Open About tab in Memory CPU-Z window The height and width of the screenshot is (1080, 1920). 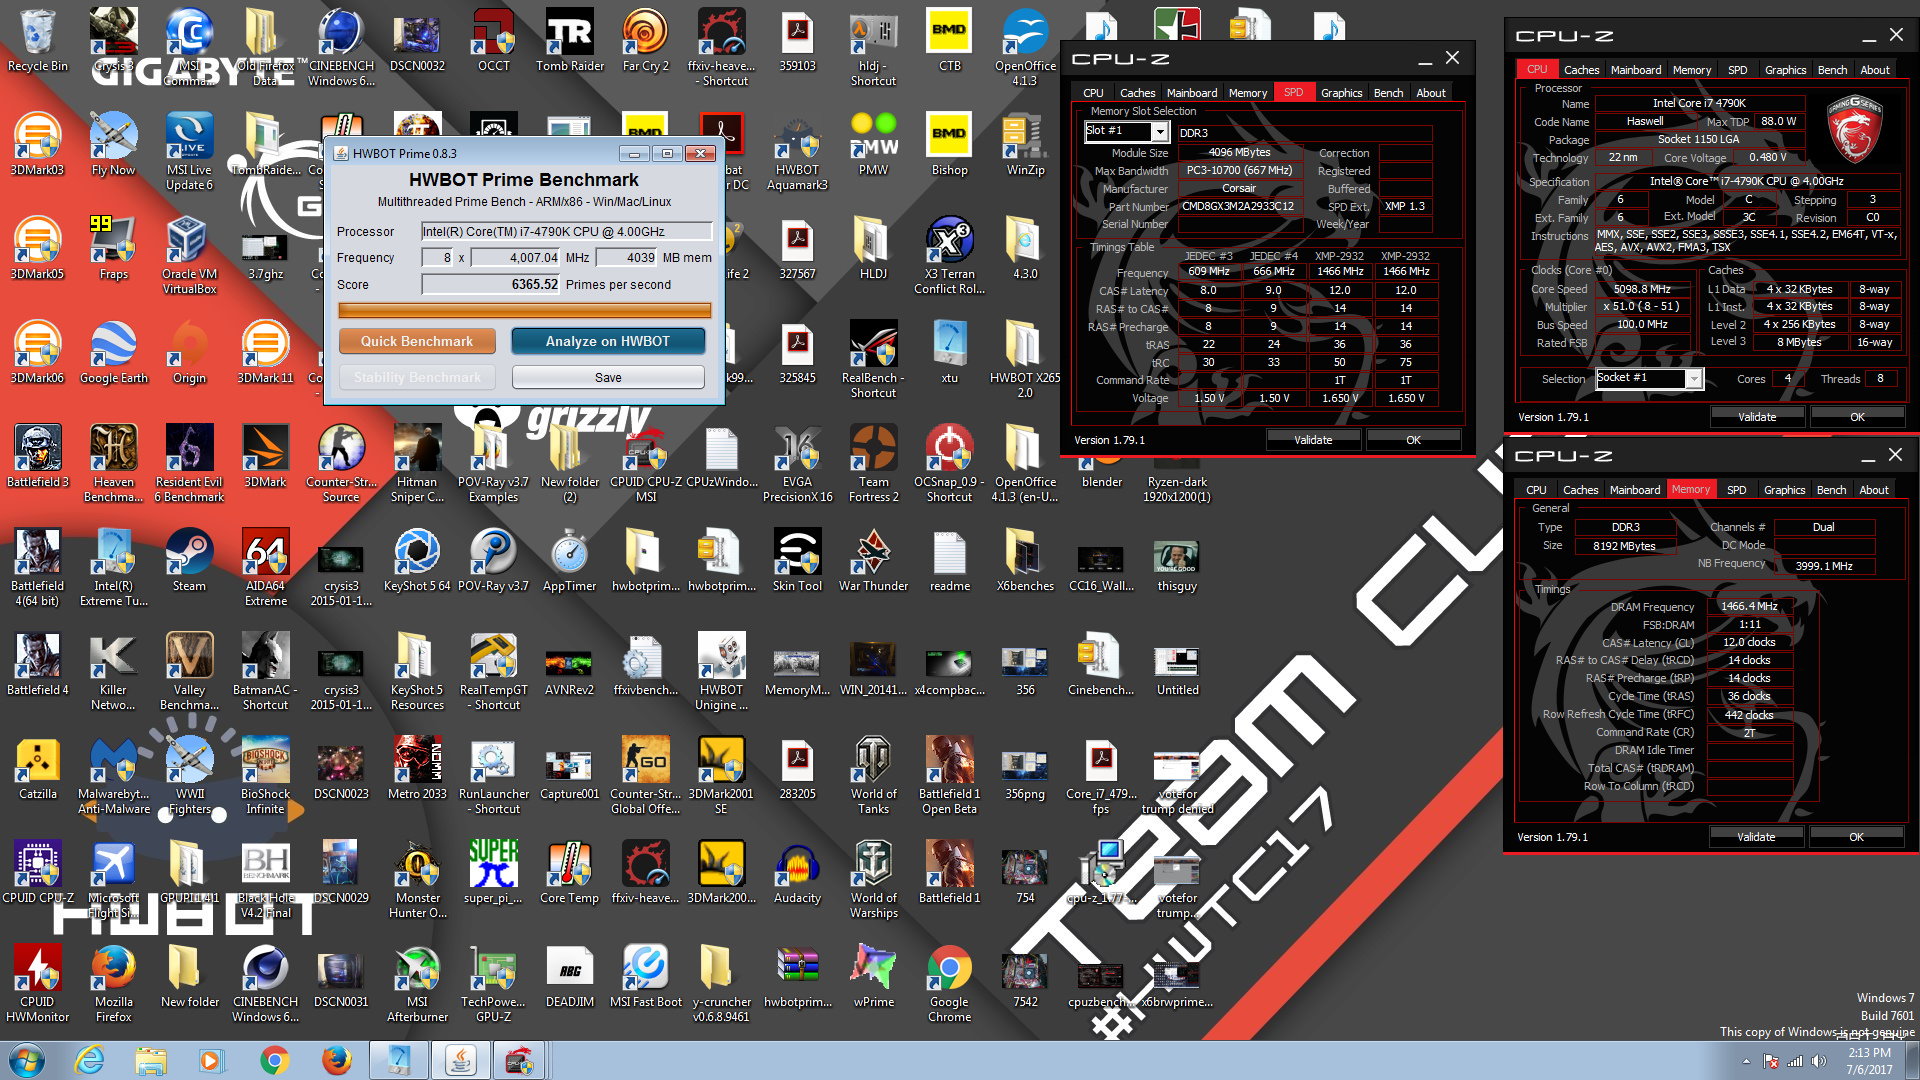tap(1874, 490)
